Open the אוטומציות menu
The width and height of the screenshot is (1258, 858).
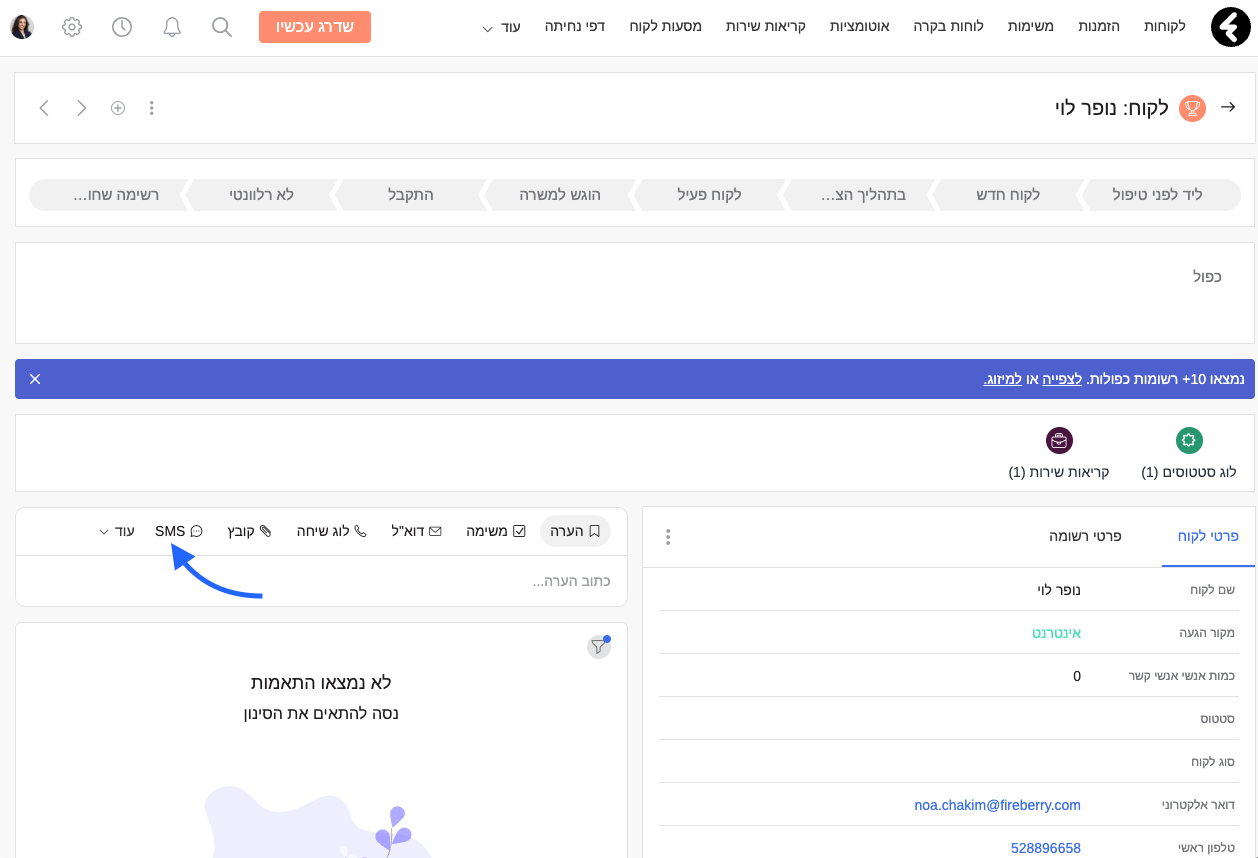[860, 26]
